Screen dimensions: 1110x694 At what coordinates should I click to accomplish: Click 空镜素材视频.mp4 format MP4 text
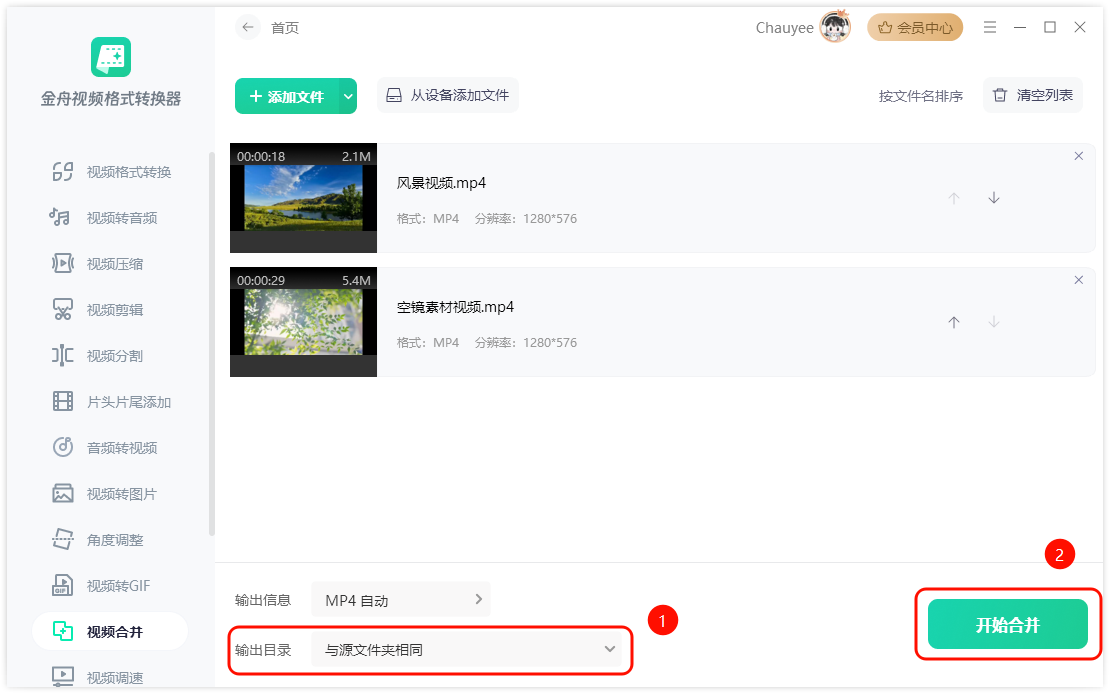coord(446,343)
